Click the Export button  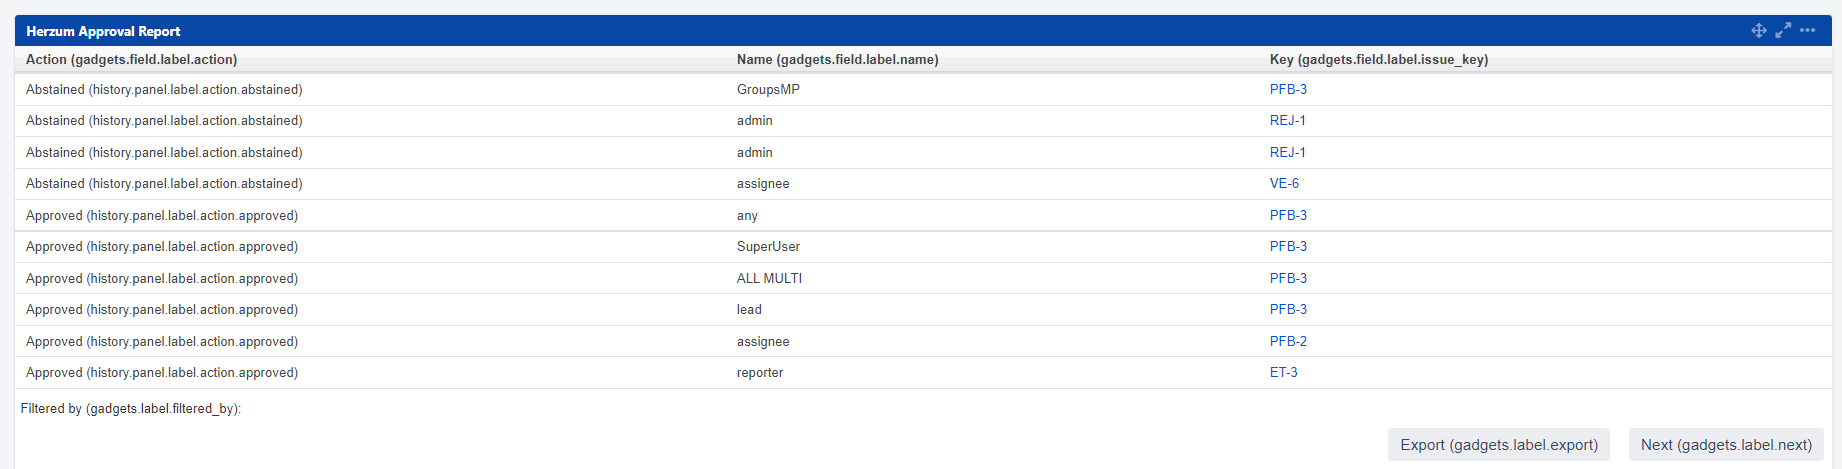(x=1498, y=445)
